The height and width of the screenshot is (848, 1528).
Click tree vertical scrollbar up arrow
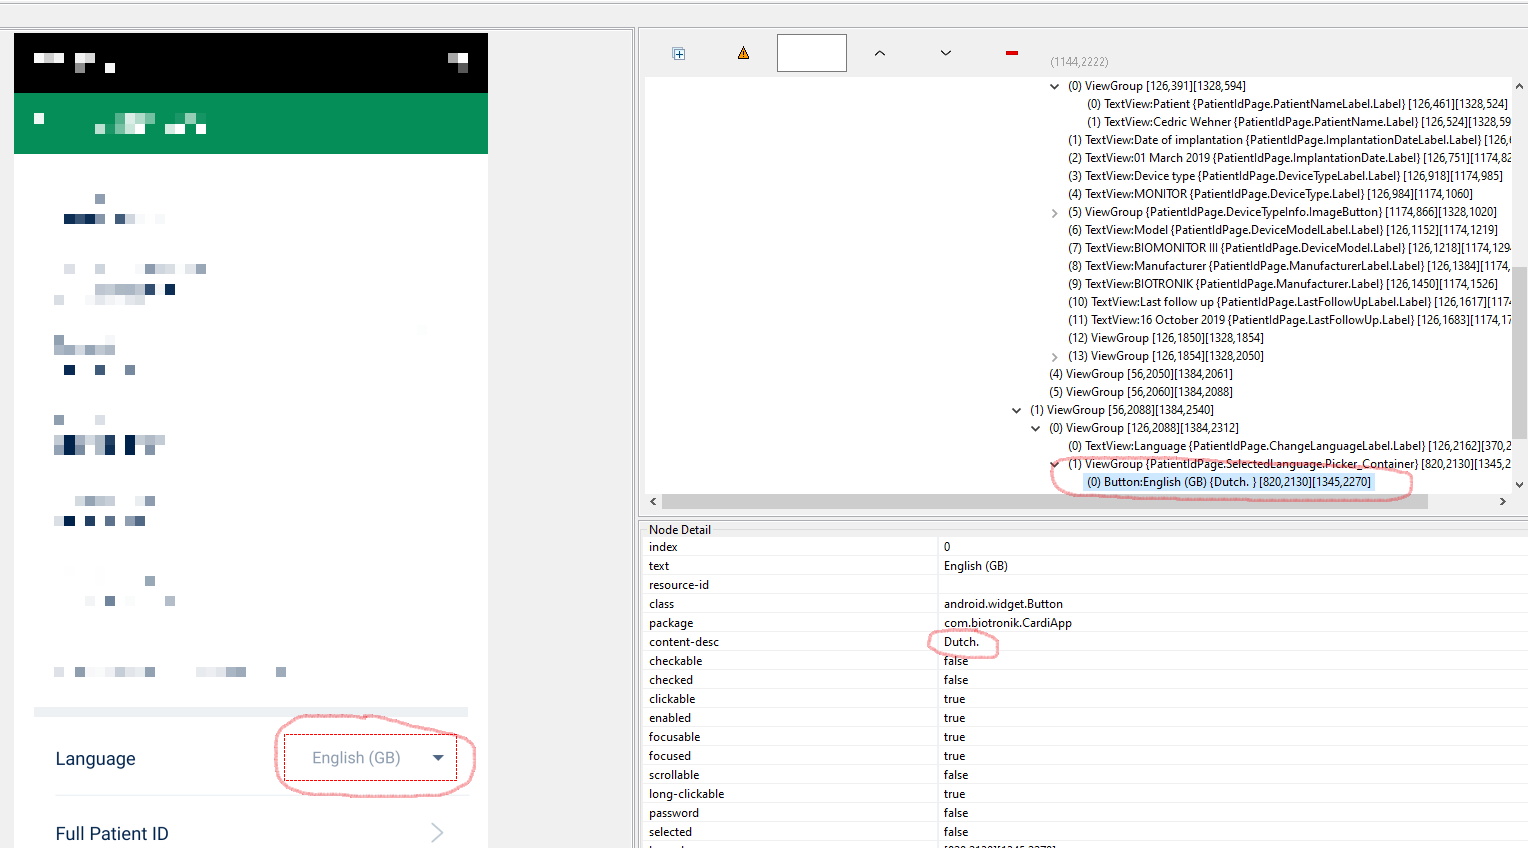pos(1520,87)
